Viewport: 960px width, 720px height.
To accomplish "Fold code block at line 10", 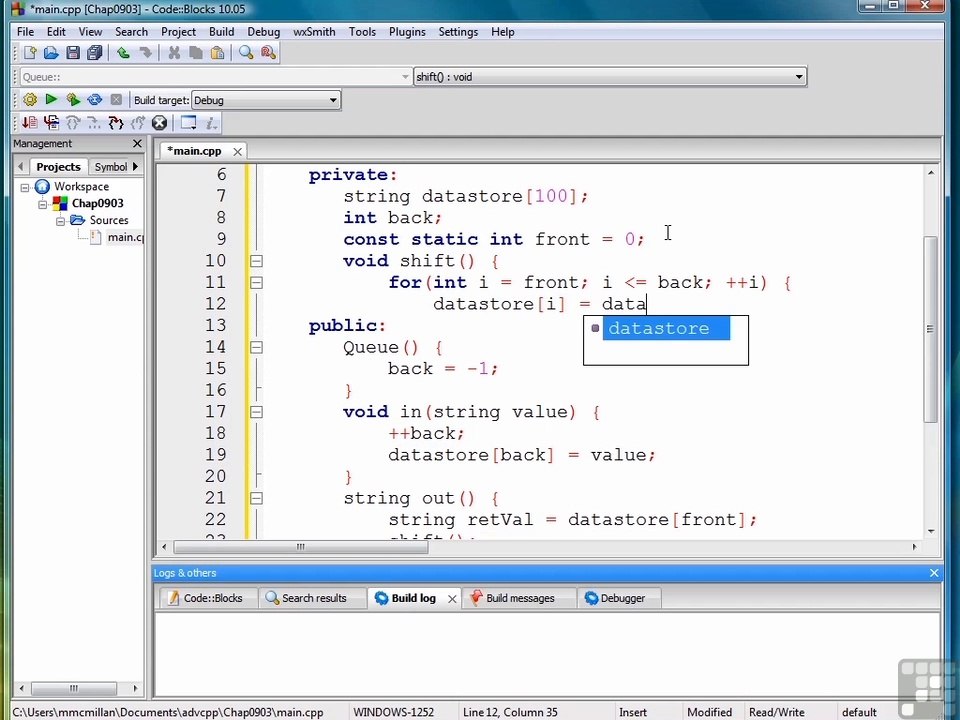I will [256, 261].
